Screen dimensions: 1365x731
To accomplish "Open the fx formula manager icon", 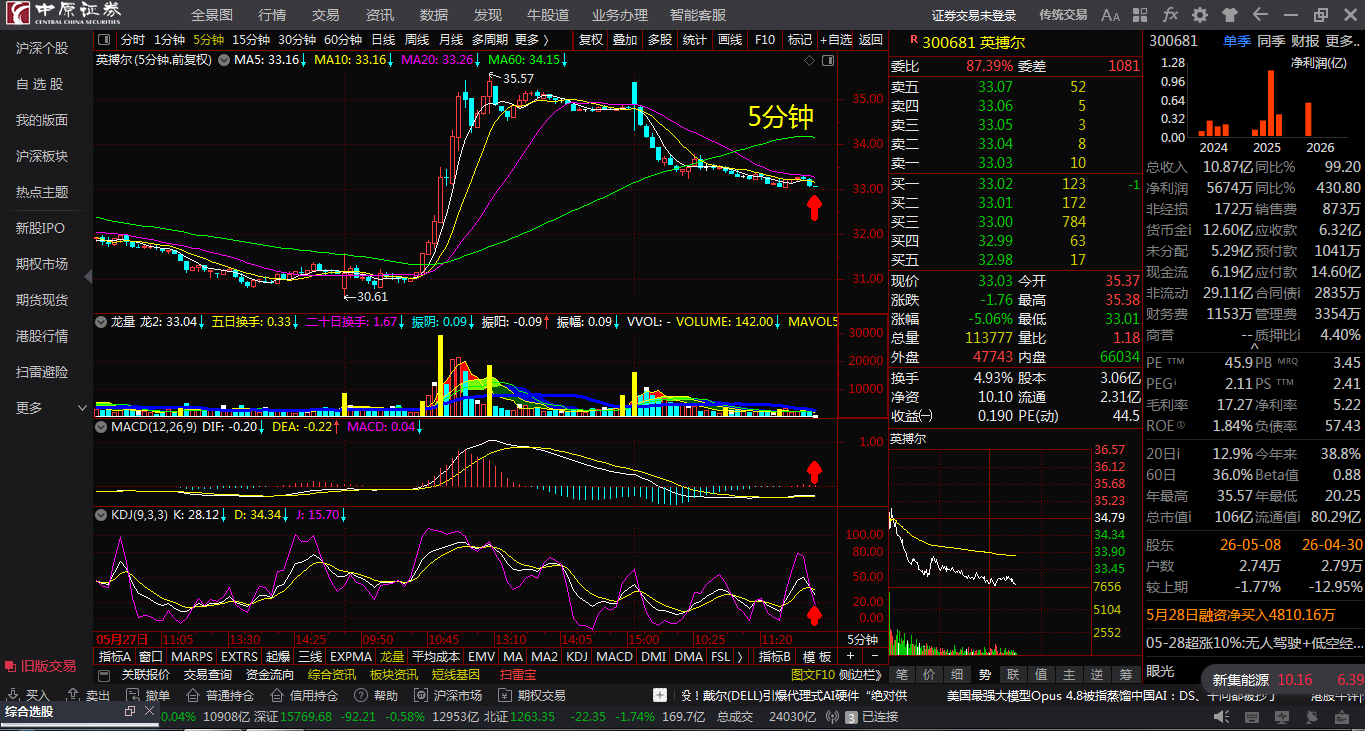I will [1170, 15].
